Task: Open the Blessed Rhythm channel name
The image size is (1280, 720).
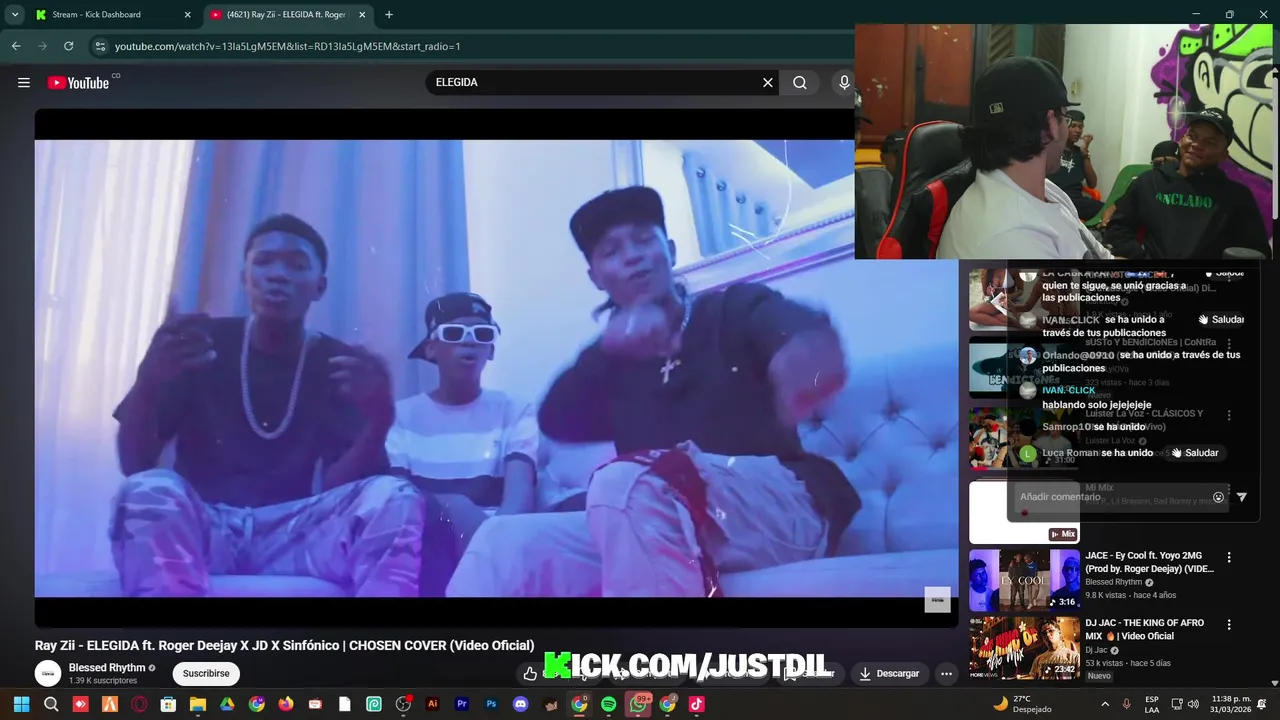Action: click(x=107, y=667)
